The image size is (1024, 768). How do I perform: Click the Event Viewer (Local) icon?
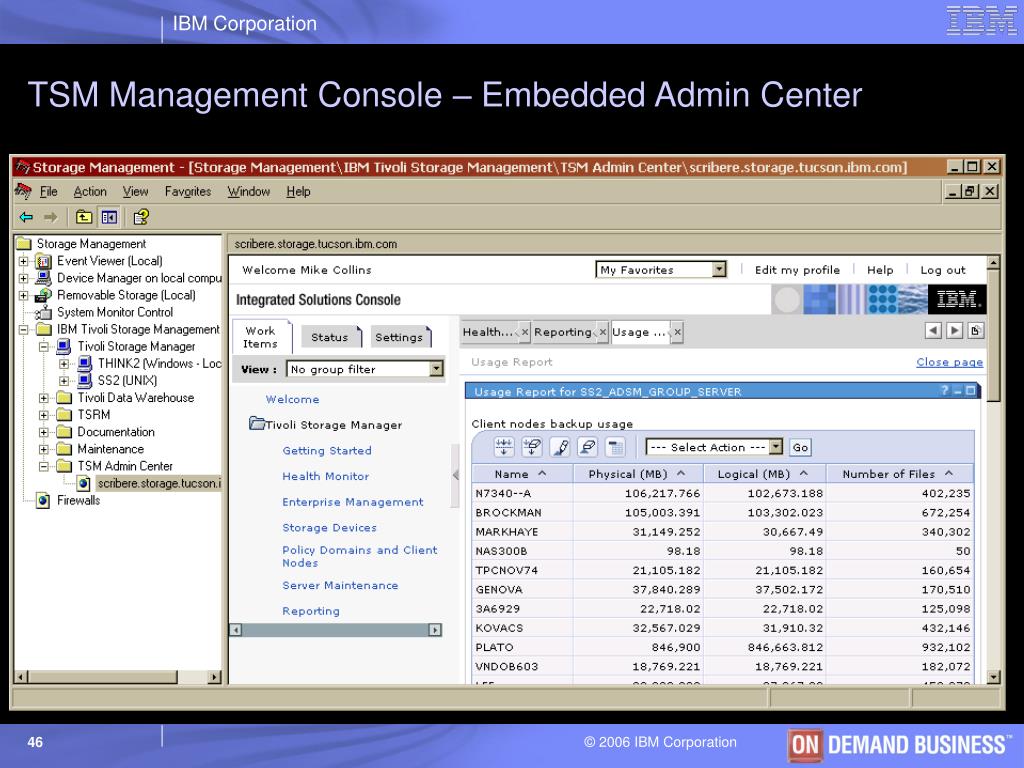43,261
